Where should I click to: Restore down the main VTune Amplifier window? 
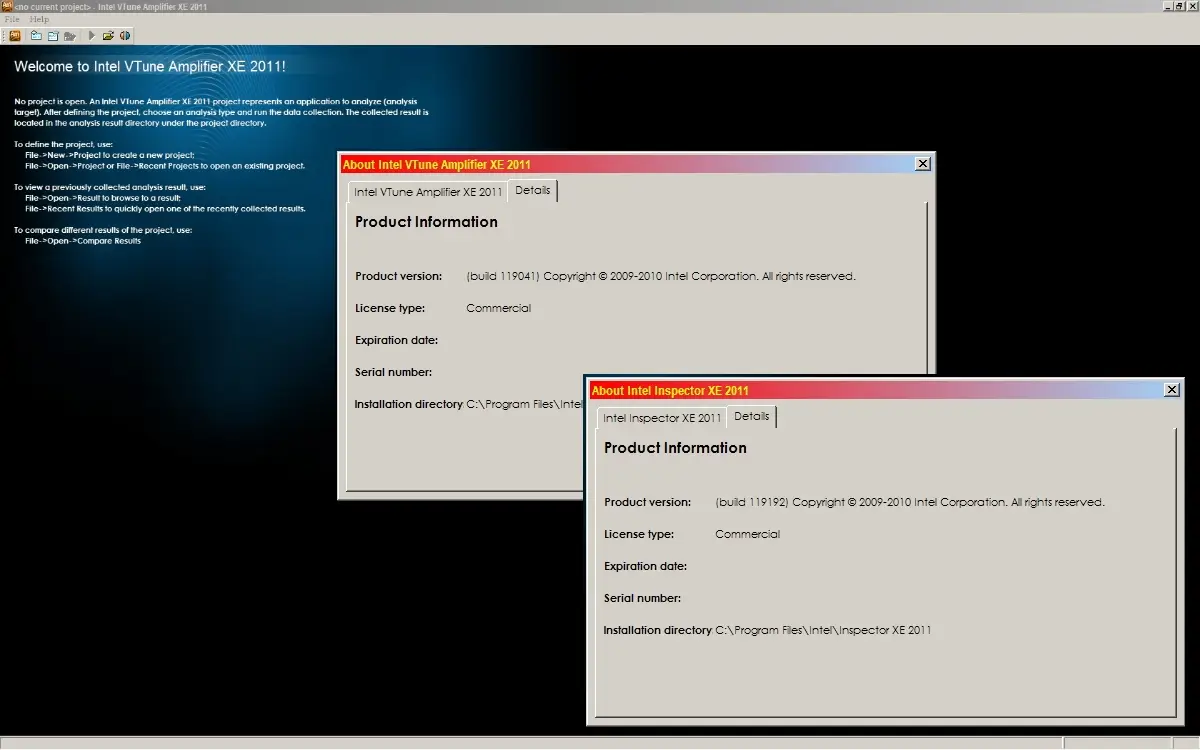[x=1179, y=6]
